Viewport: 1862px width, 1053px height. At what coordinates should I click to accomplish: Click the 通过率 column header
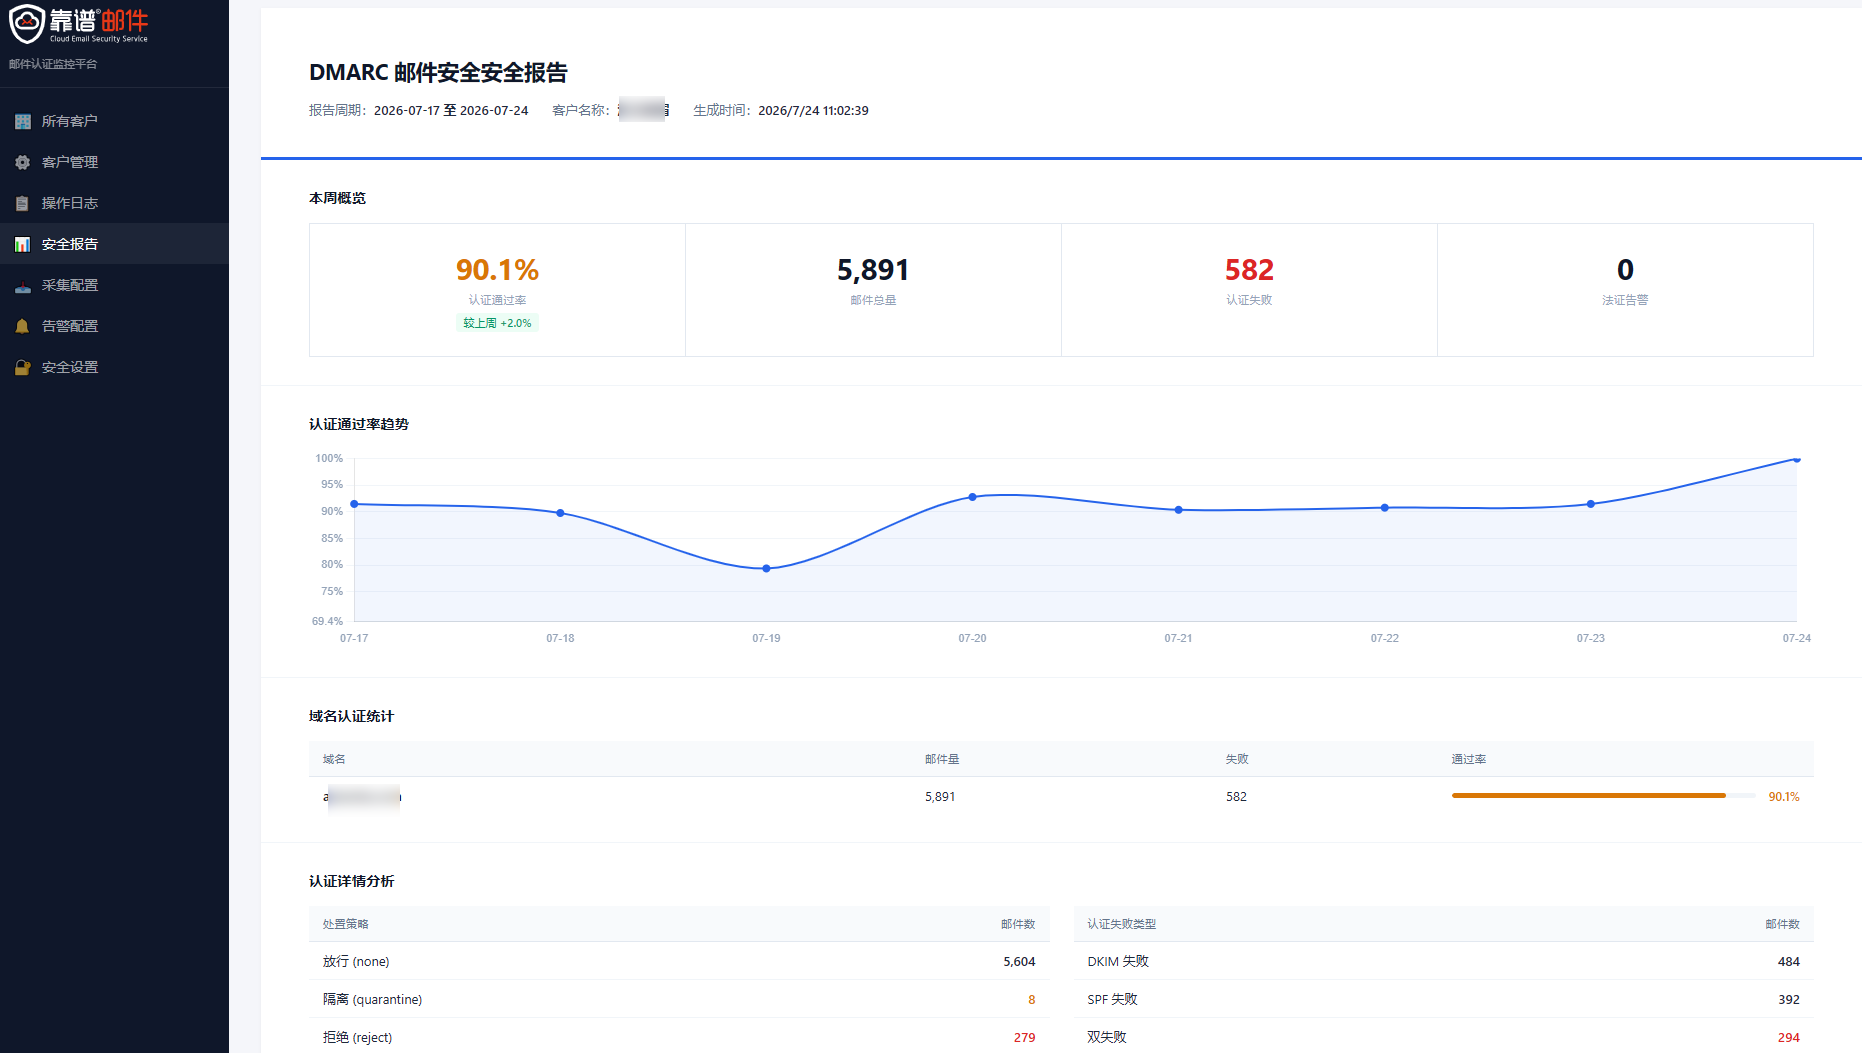[x=1469, y=759]
